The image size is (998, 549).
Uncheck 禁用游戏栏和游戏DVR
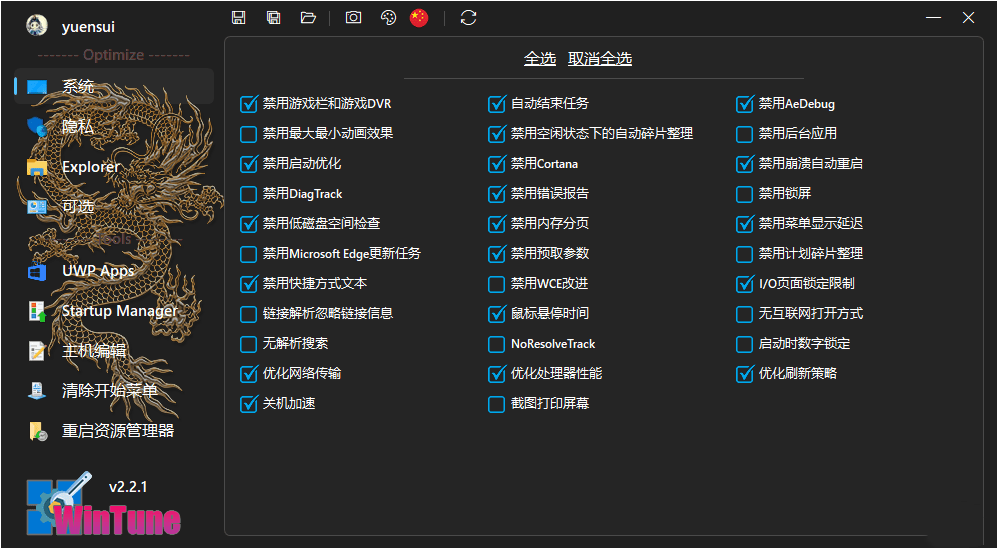(248, 104)
